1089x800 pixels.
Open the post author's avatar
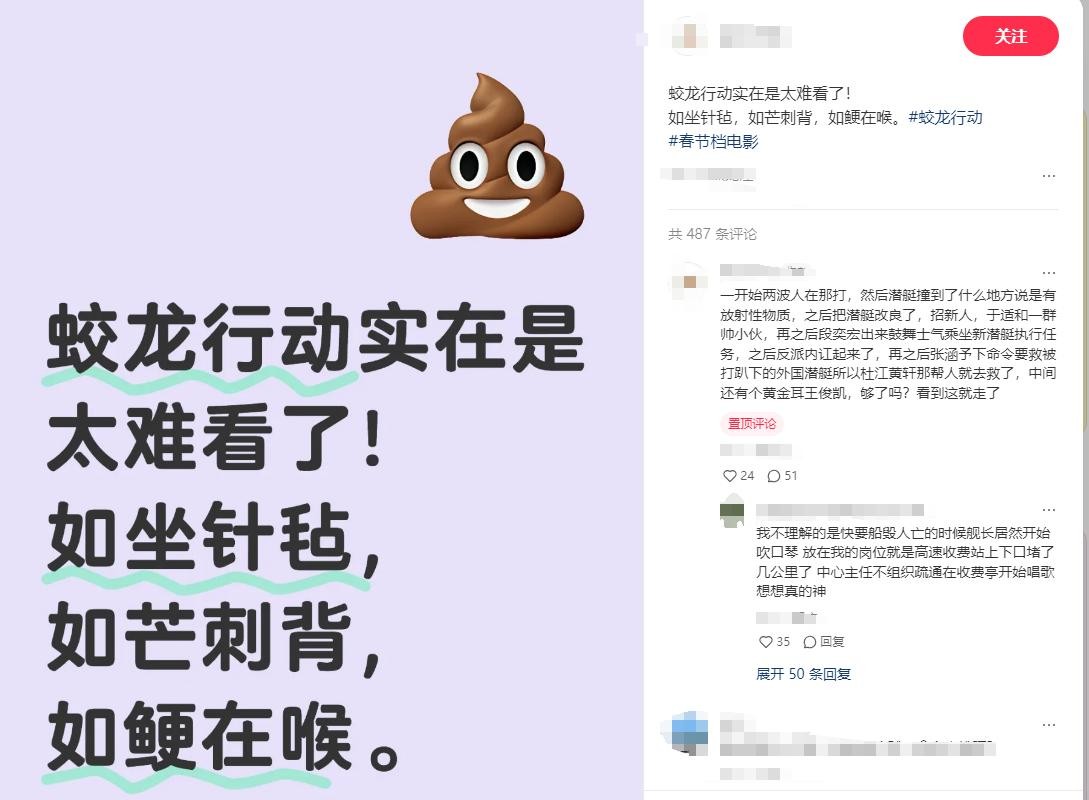(690, 36)
